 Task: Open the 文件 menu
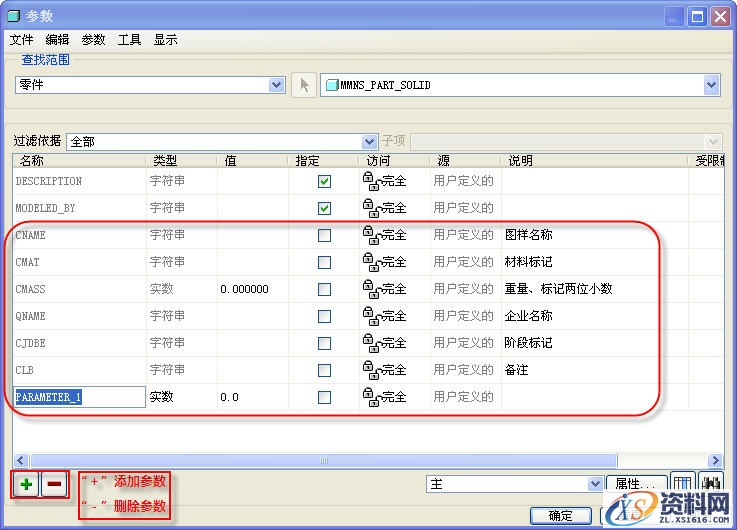pos(21,40)
